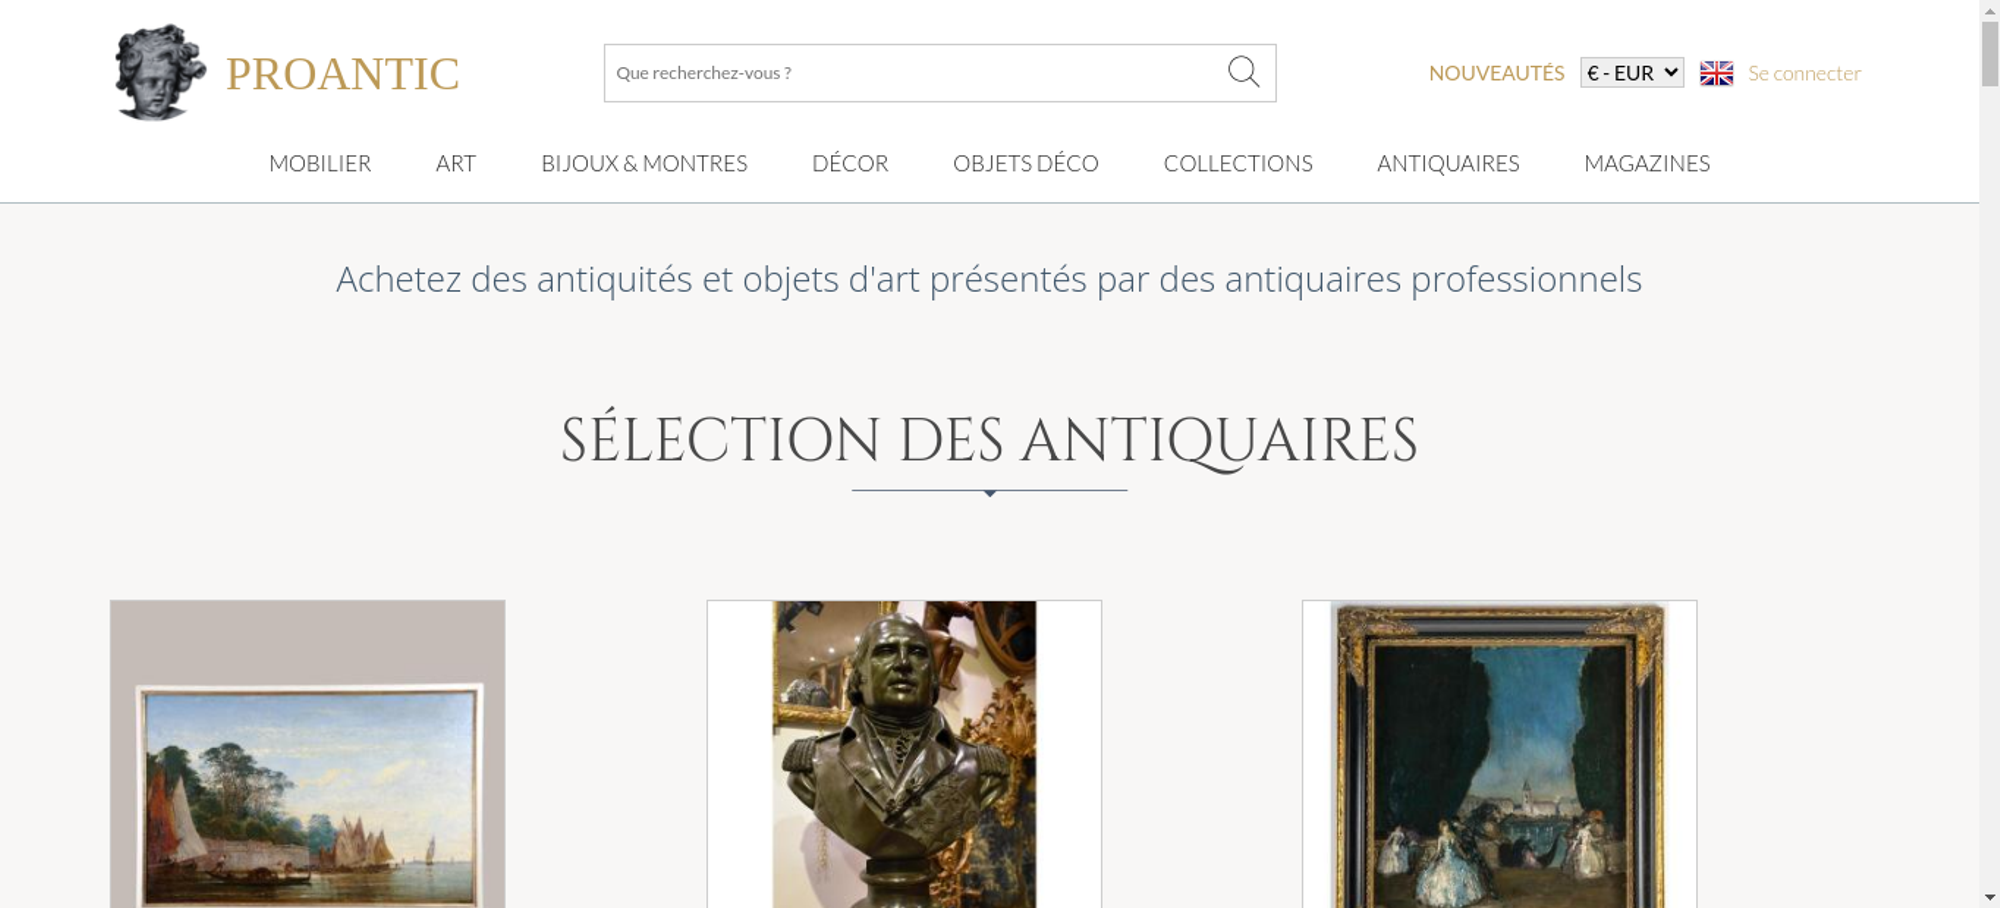Click the 'Se connecter' login link
2000x908 pixels.
click(1804, 73)
